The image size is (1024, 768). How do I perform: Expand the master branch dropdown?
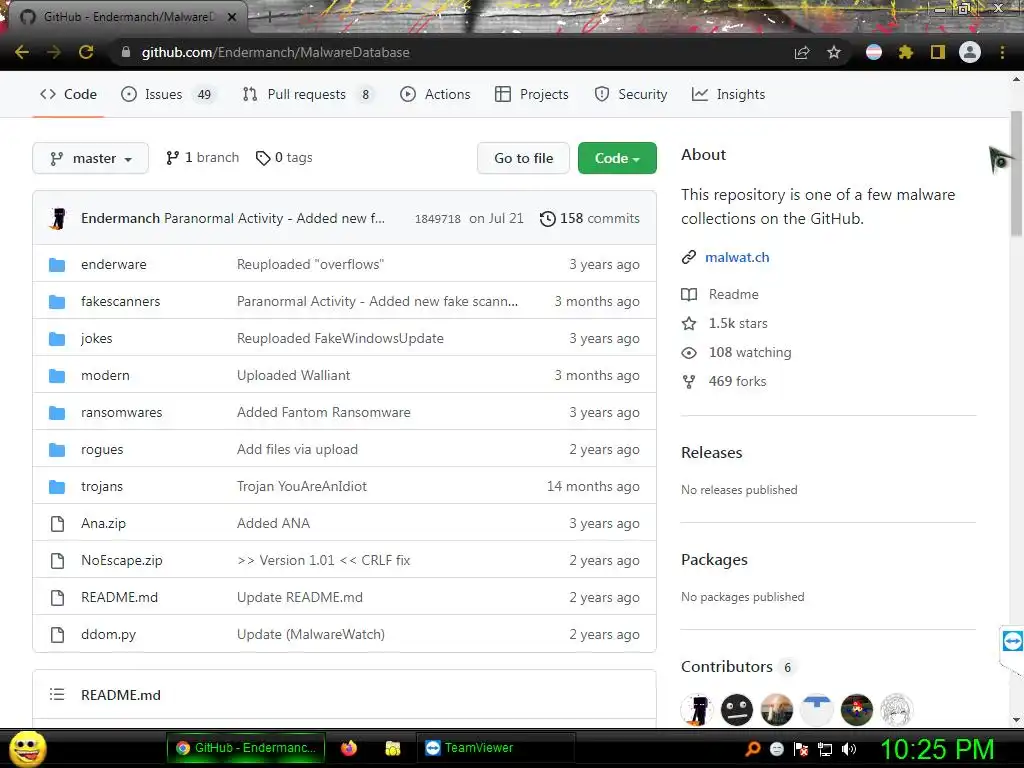90,158
